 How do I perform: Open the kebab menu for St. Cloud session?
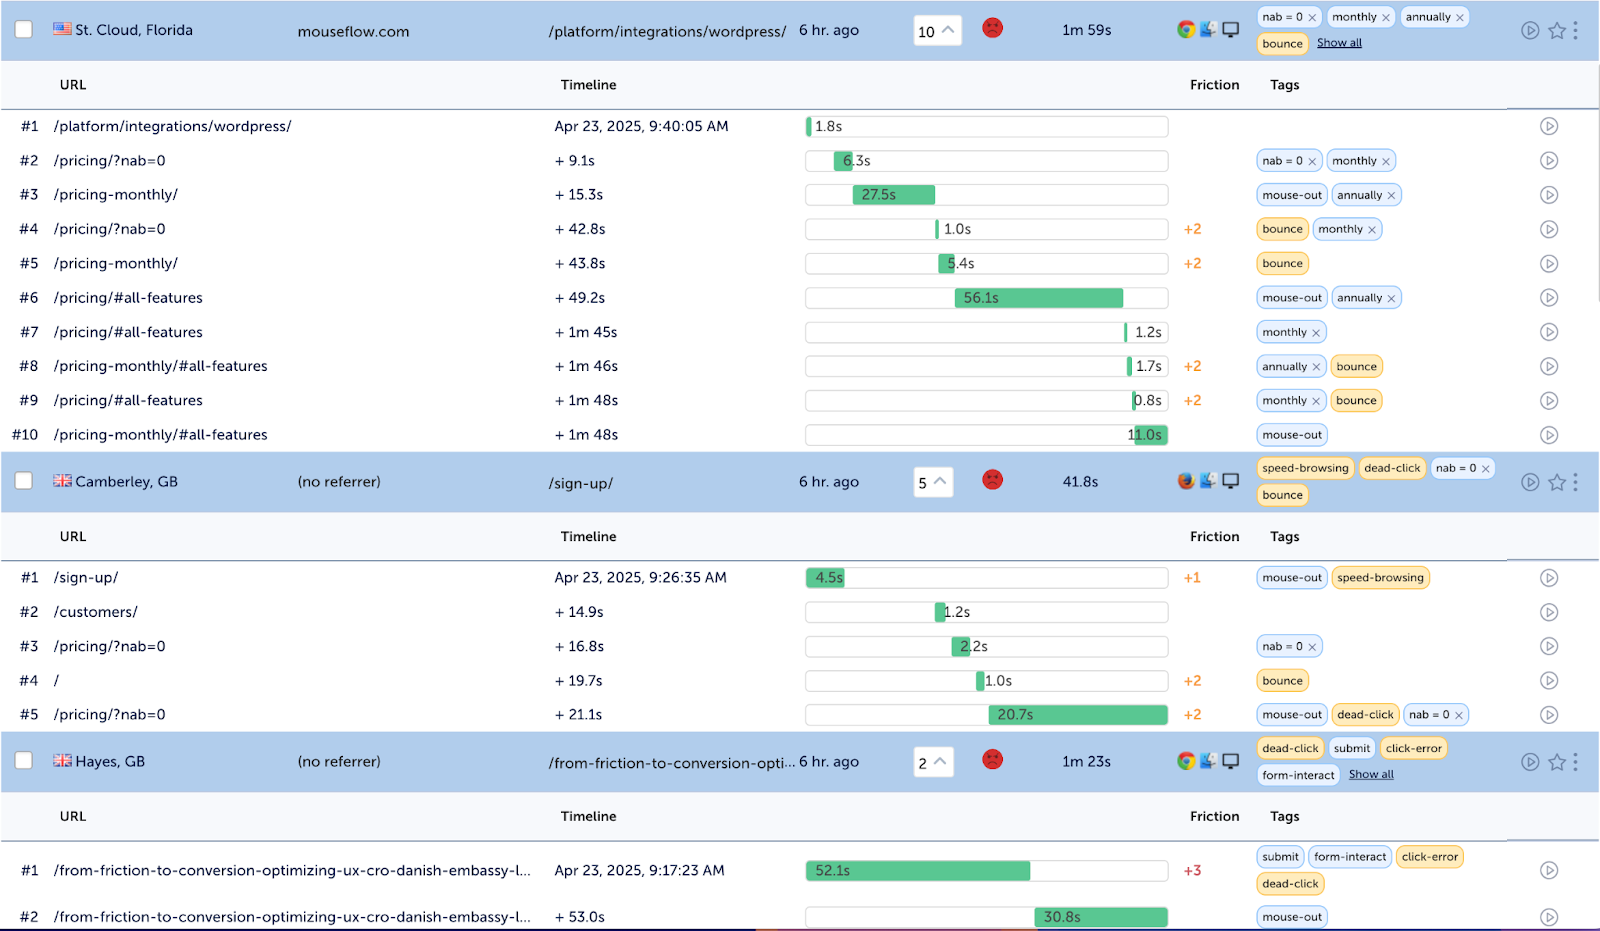(1575, 31)
